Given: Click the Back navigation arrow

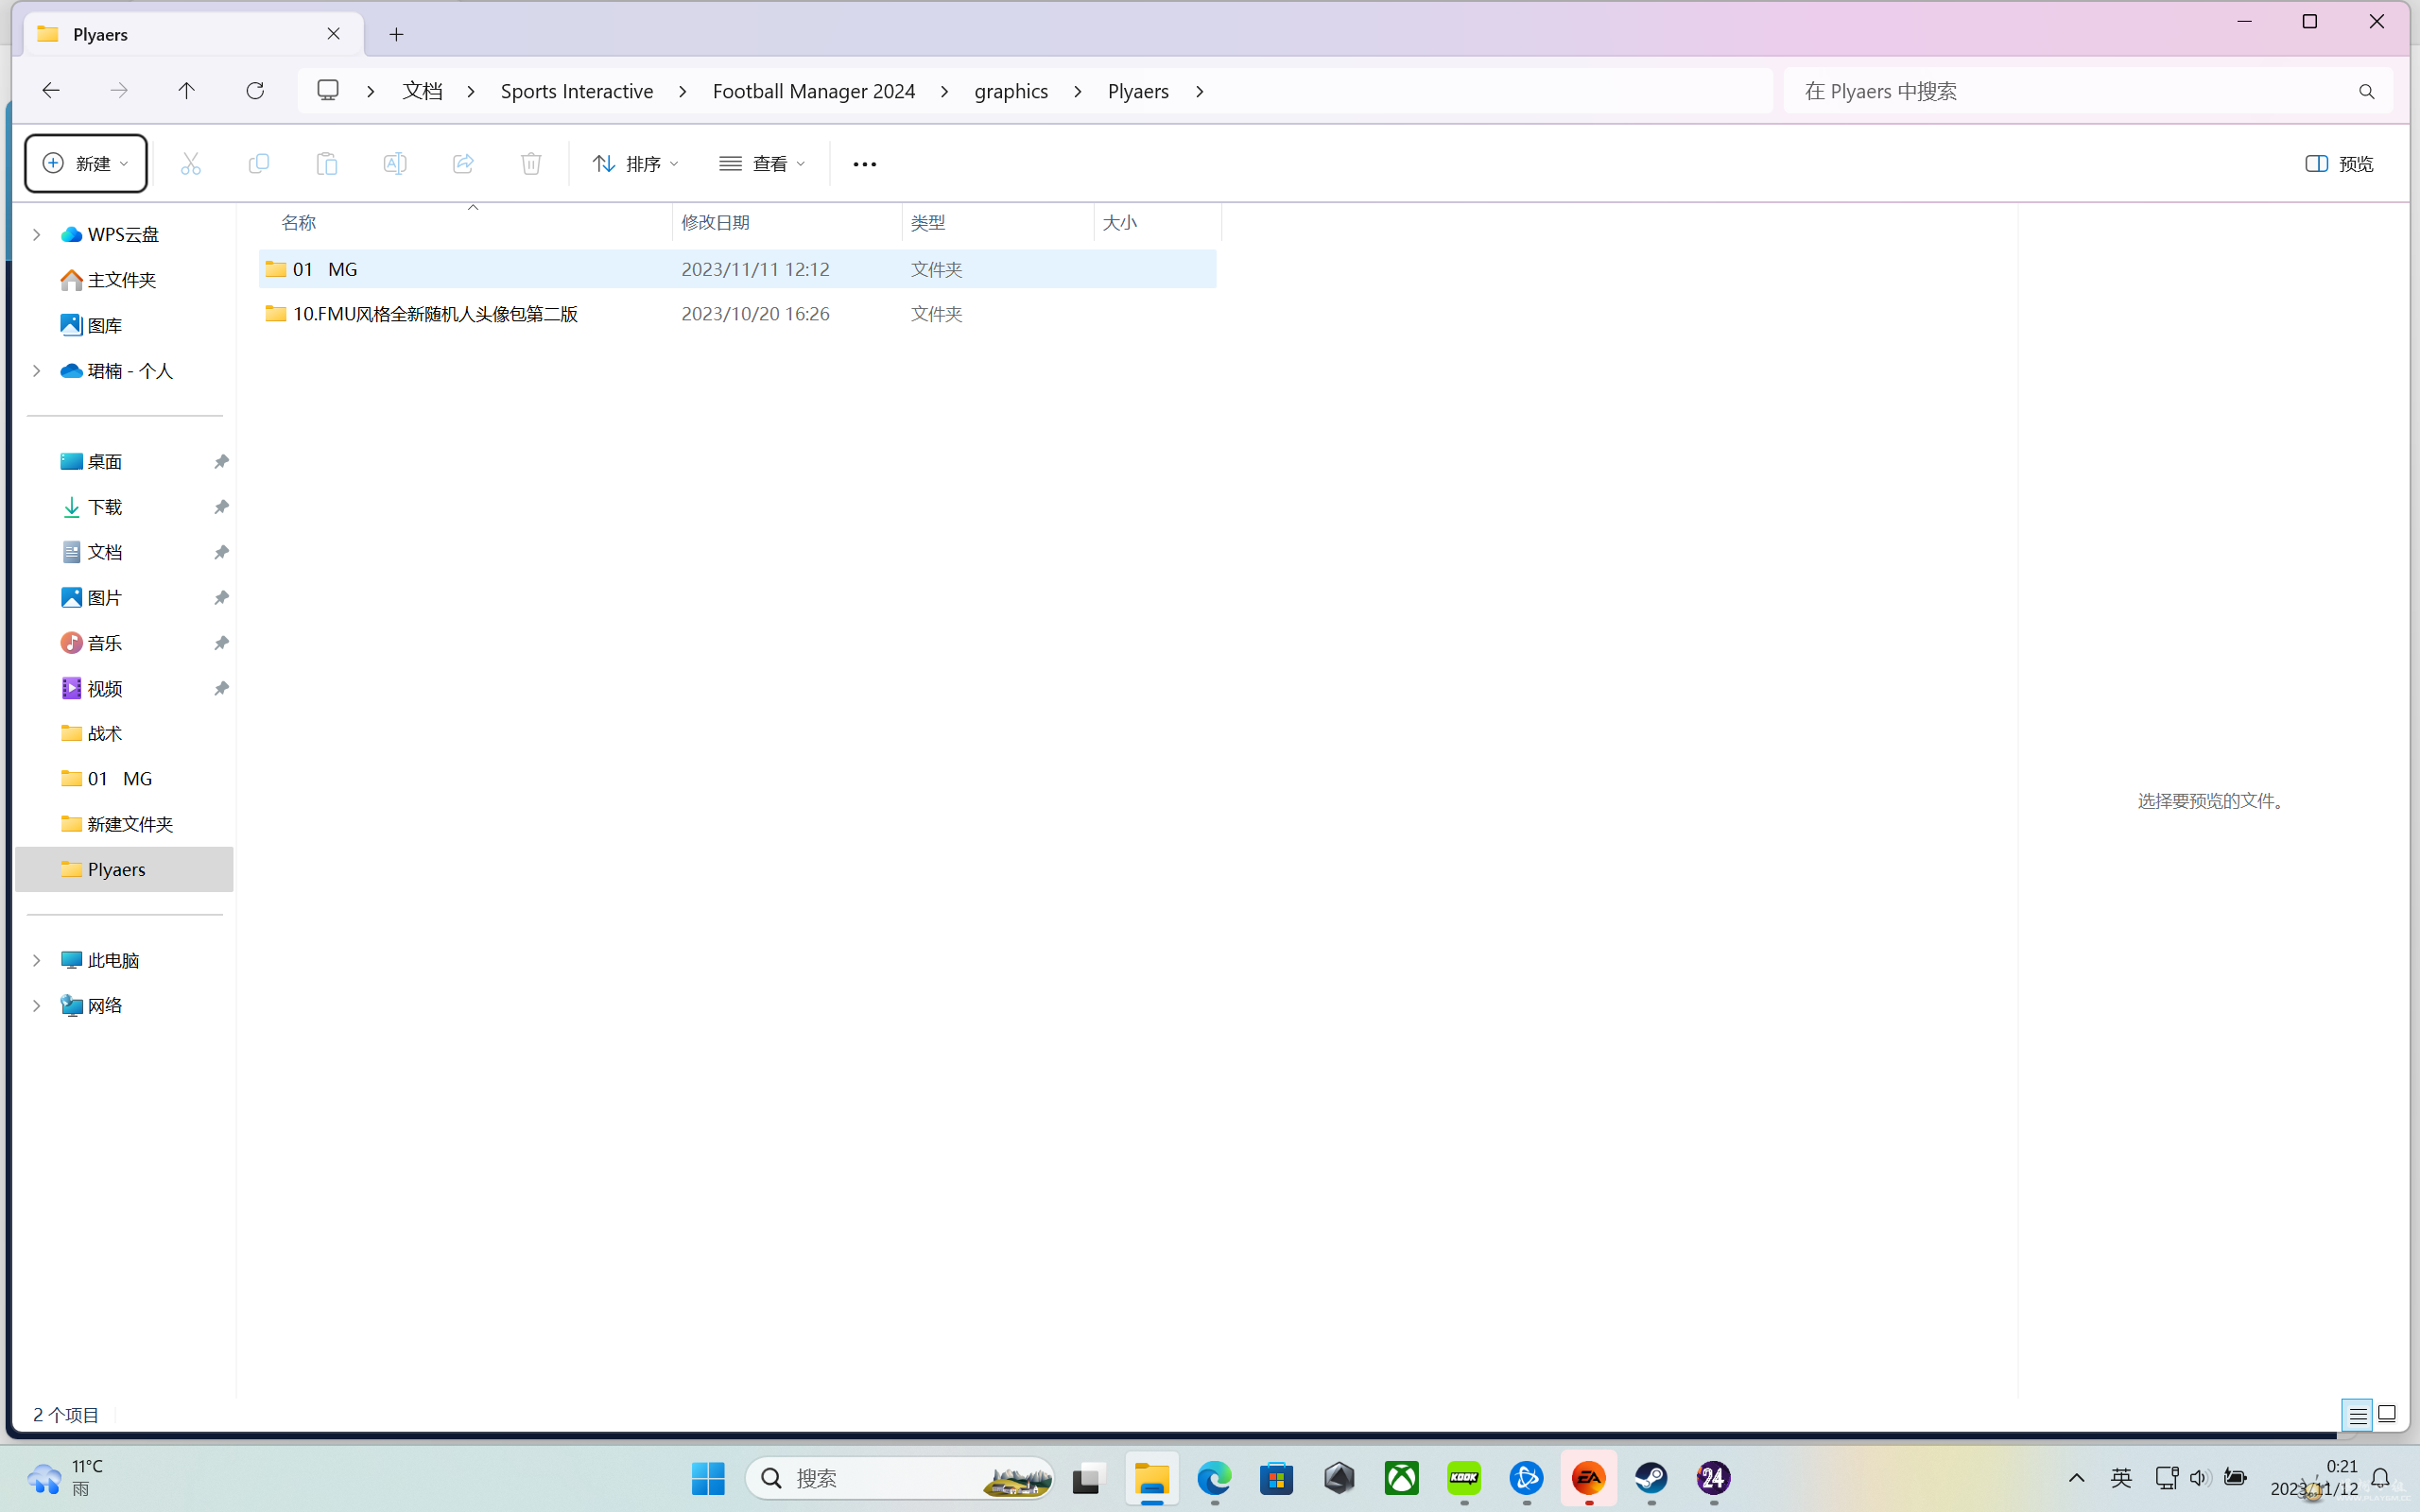Looking at the screenshot, I should click(51, 91).
